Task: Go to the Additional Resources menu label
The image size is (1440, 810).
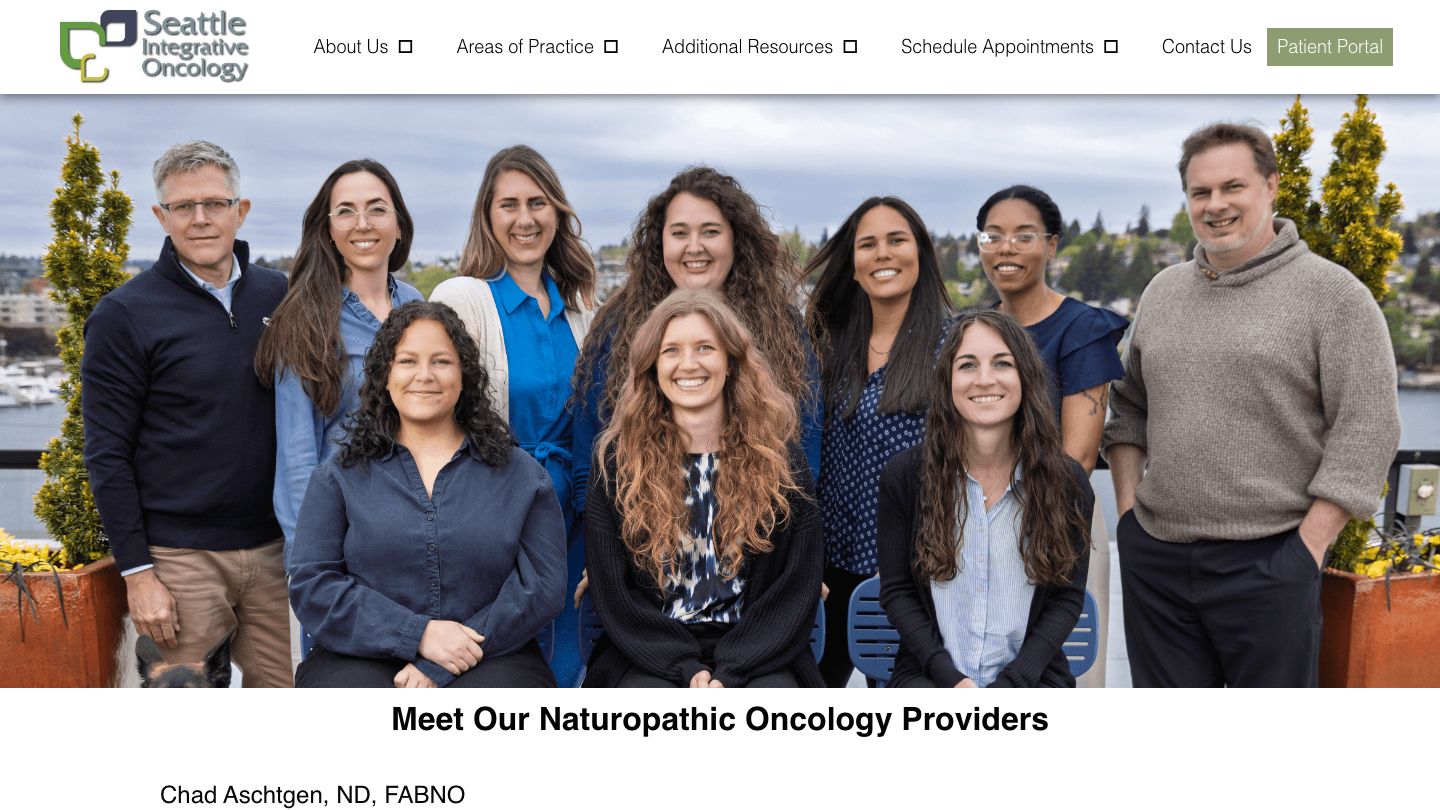Action: click(747, 47)
